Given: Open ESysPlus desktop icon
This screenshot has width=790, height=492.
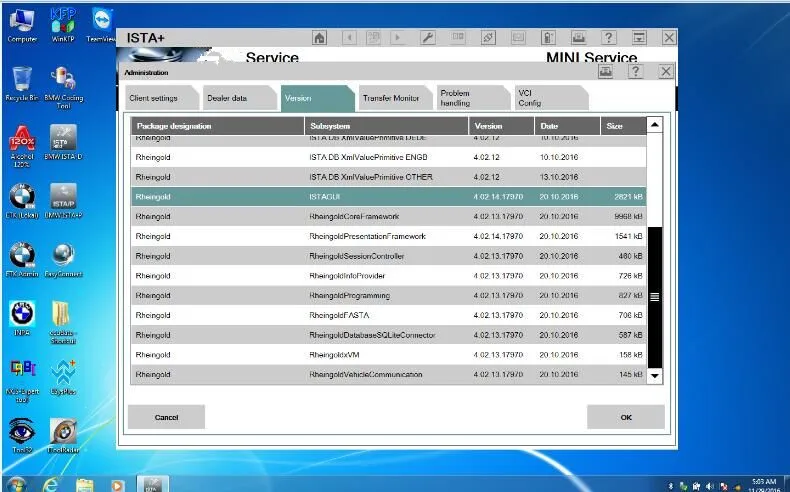Looking at the screenshot, I should [x=63, y=377].
